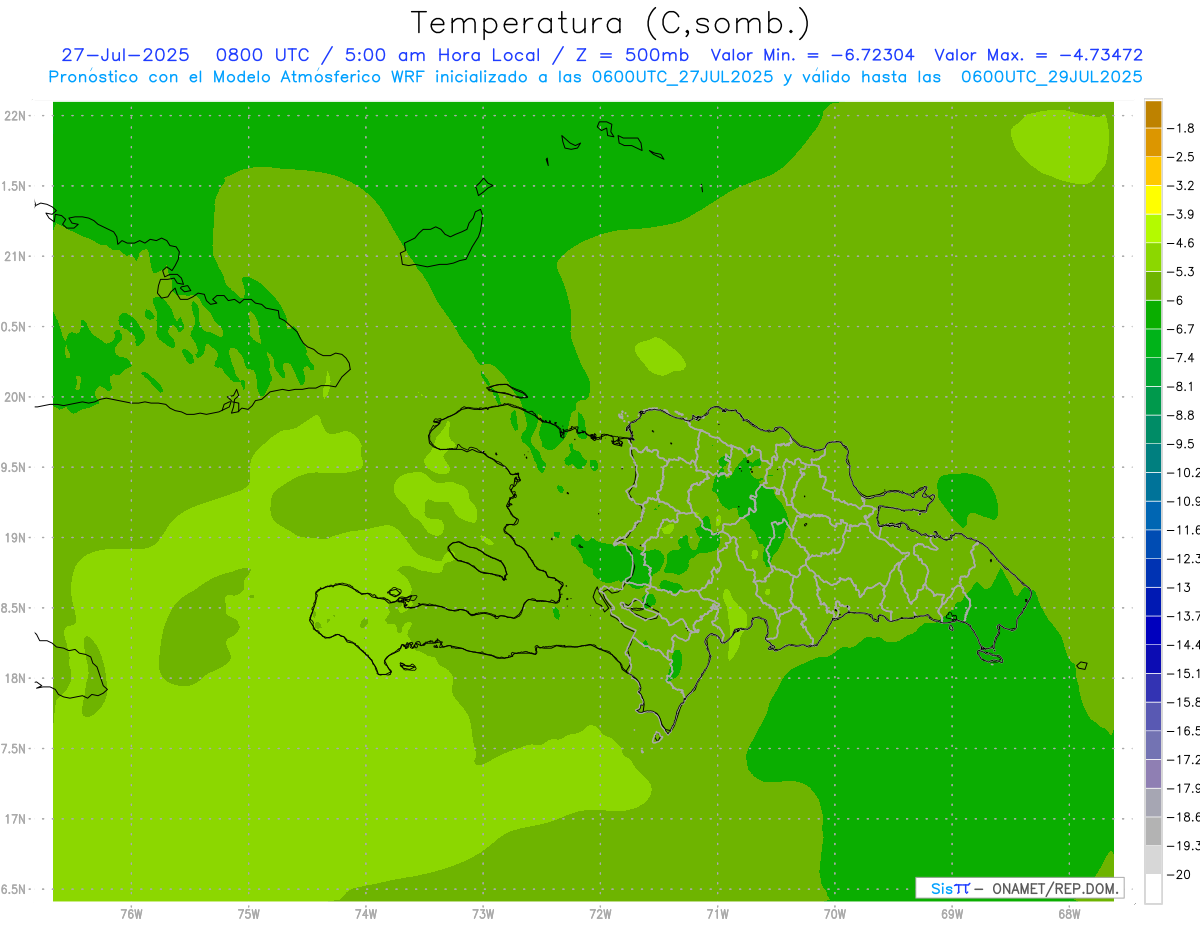1200x927 pixels.
Task: Click the '69W' longitude label
Action: click(952, 914)
